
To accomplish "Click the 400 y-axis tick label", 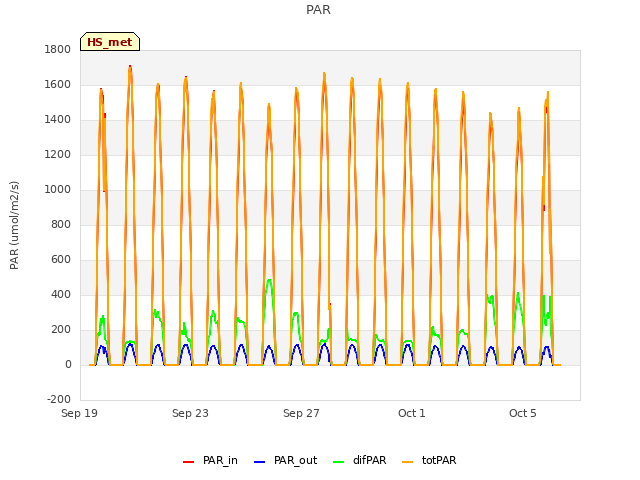I will coord(61,295).
